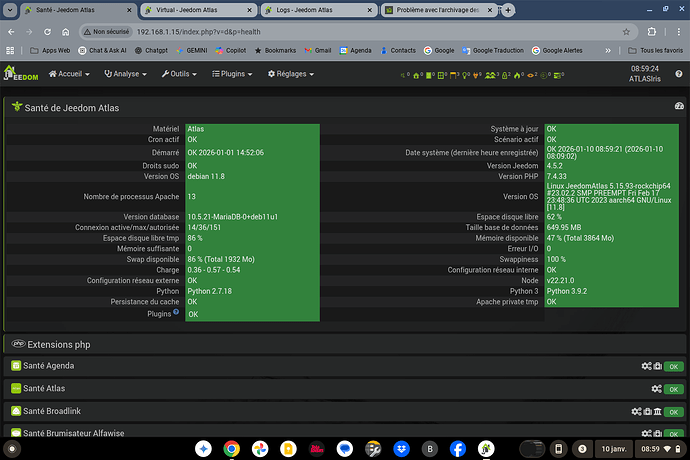Image resolution: width=690 pixels, height=460 pixels.
Task: Click Santé Broadlink institution building icon
Action: tap(657, 412)
